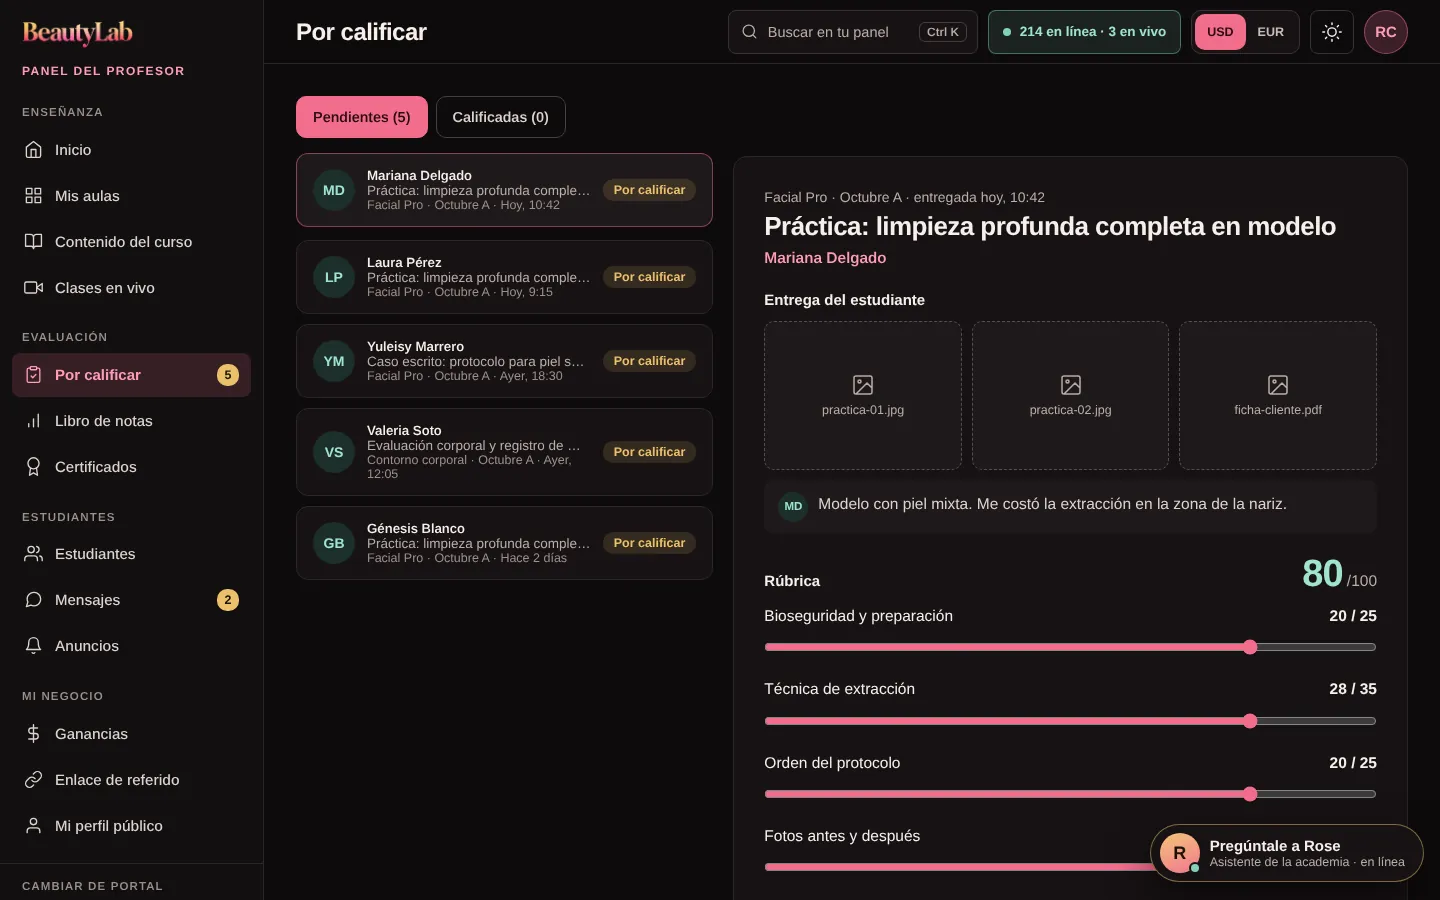This screenshot has height=900, width=1440.
Task: Click the 80 rubric total score
Action: [x=1322, y=573]
